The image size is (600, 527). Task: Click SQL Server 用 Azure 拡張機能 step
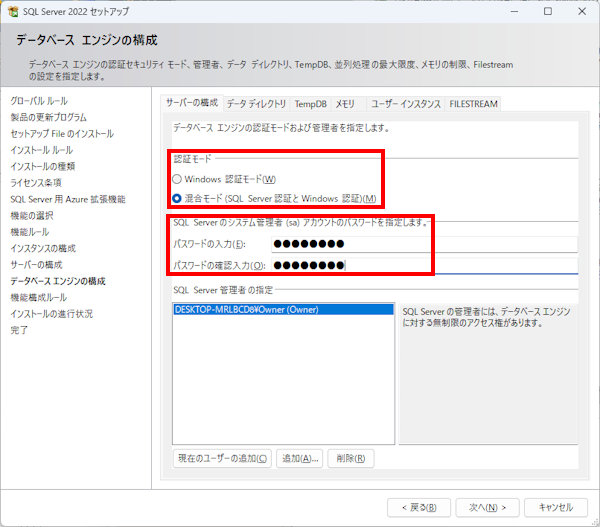68,199
